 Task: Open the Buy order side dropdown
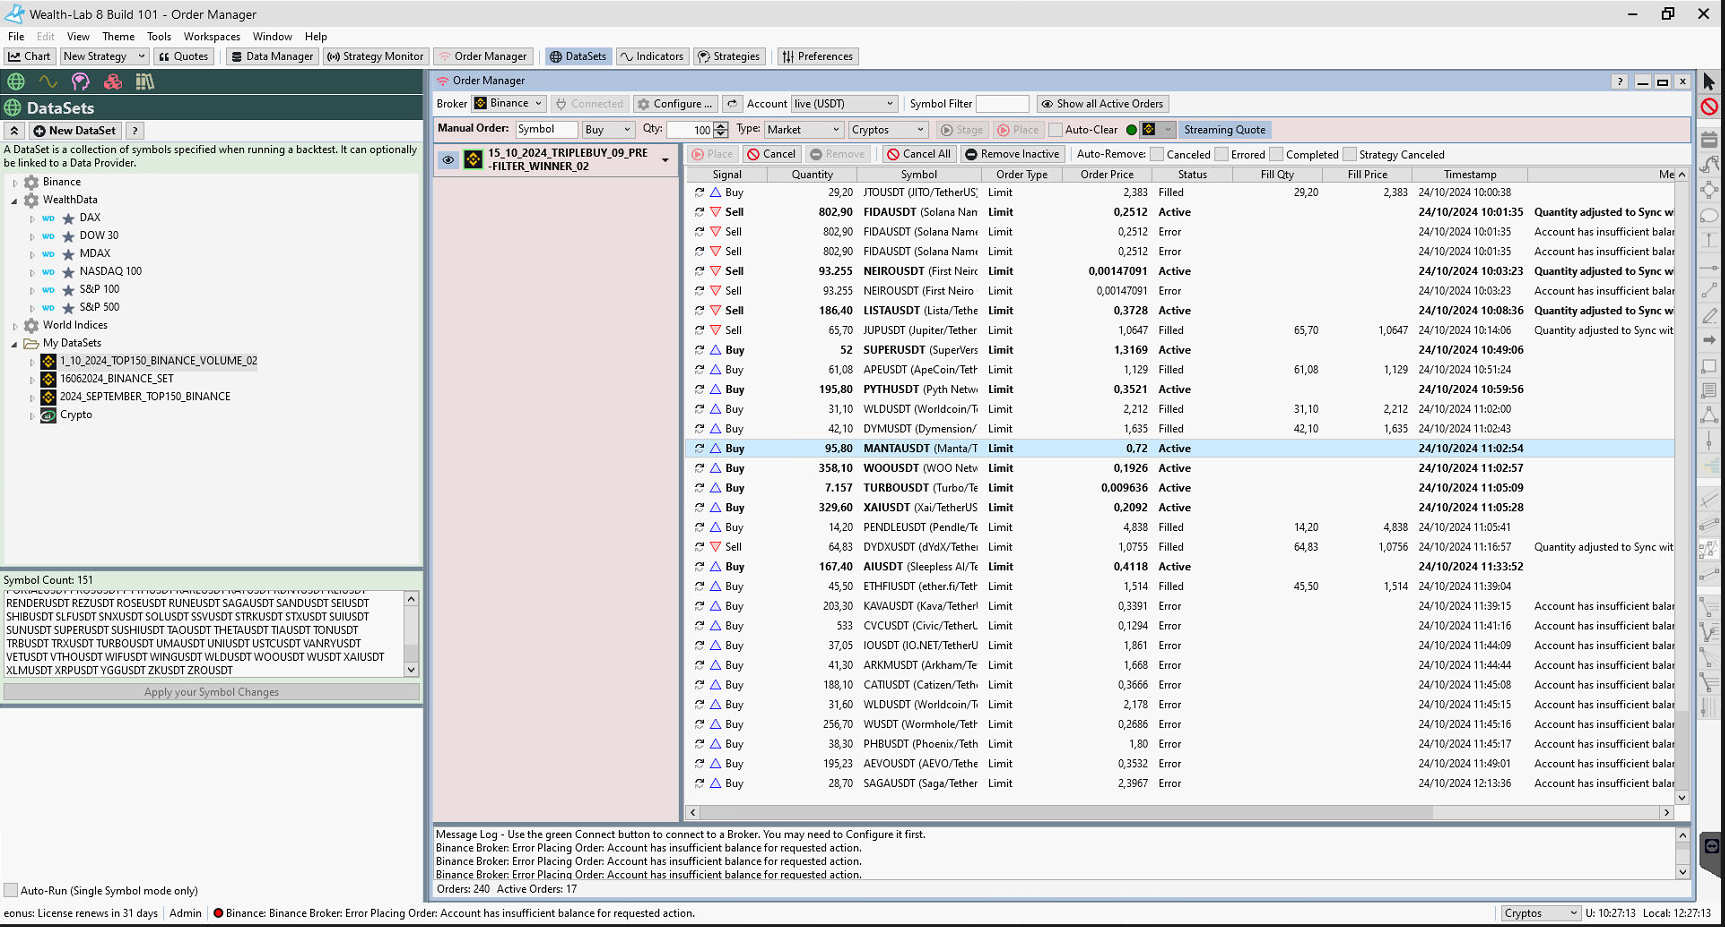point(608,130)
